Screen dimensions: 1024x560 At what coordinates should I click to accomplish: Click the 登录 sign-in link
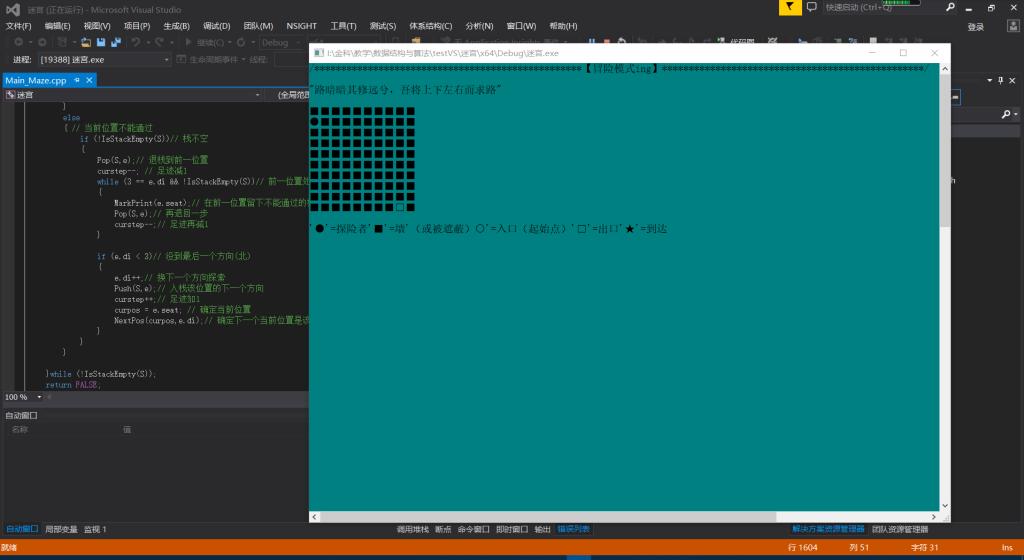tap(975, 27)
